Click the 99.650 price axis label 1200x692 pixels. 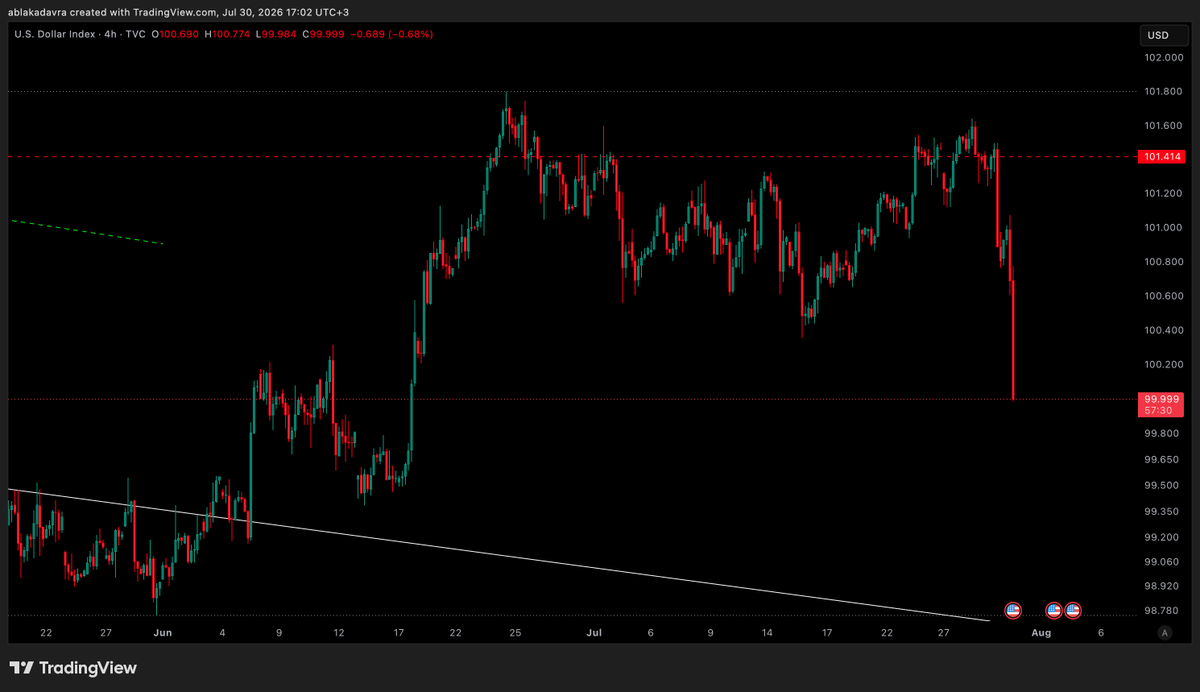pos(1160,460)
